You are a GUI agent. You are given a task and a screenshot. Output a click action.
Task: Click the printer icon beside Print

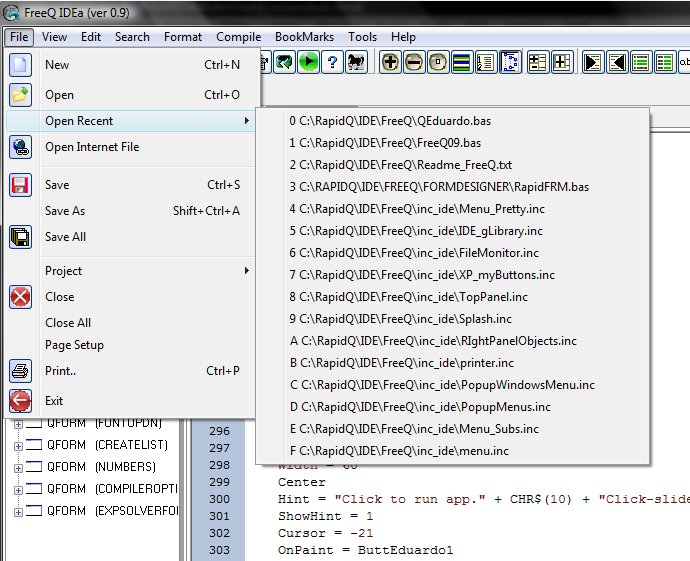pos(20,371)
